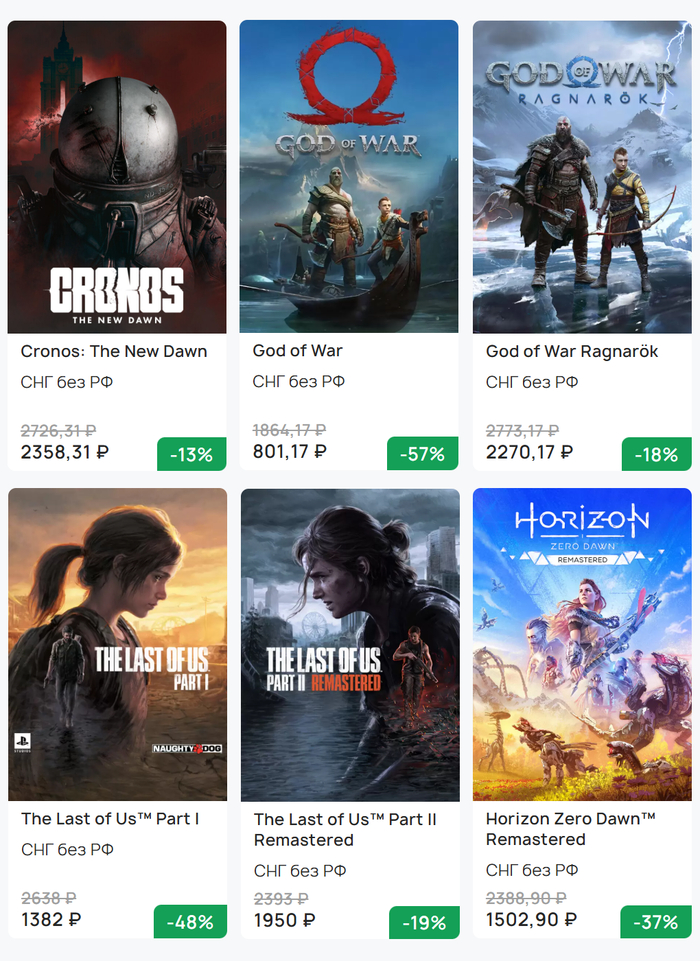The width and height of the screenshot is (700, 961).
Task: Click the God of War title text
Action: (x=298, y=351)
